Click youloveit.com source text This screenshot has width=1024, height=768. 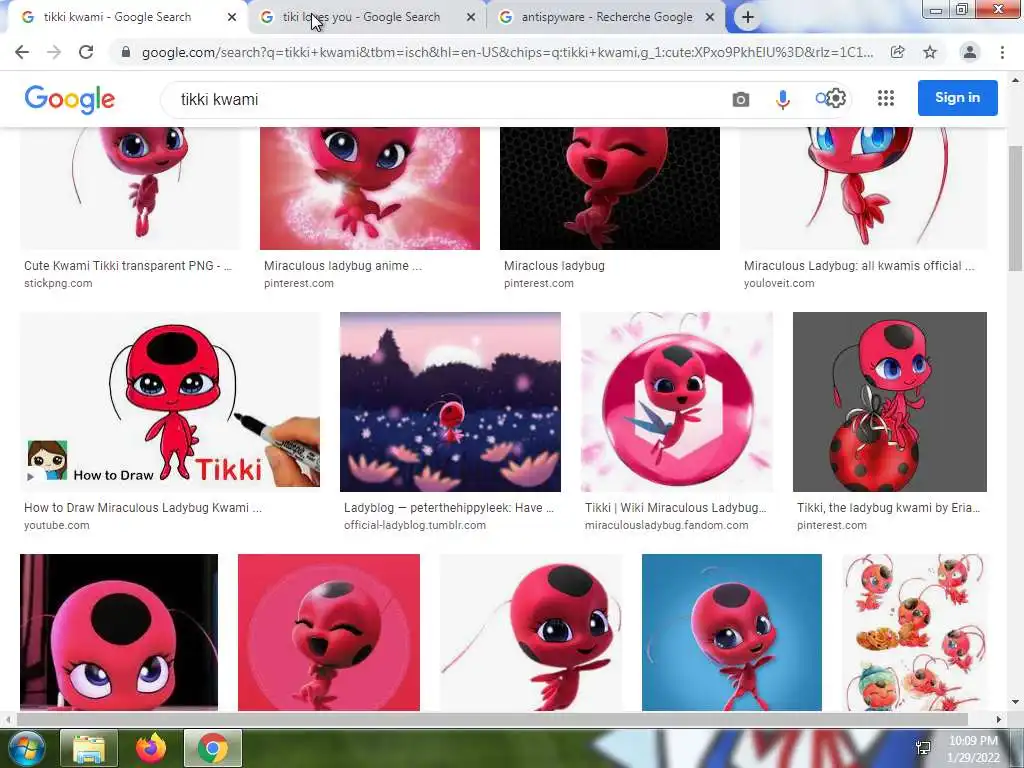coord(779,283)
